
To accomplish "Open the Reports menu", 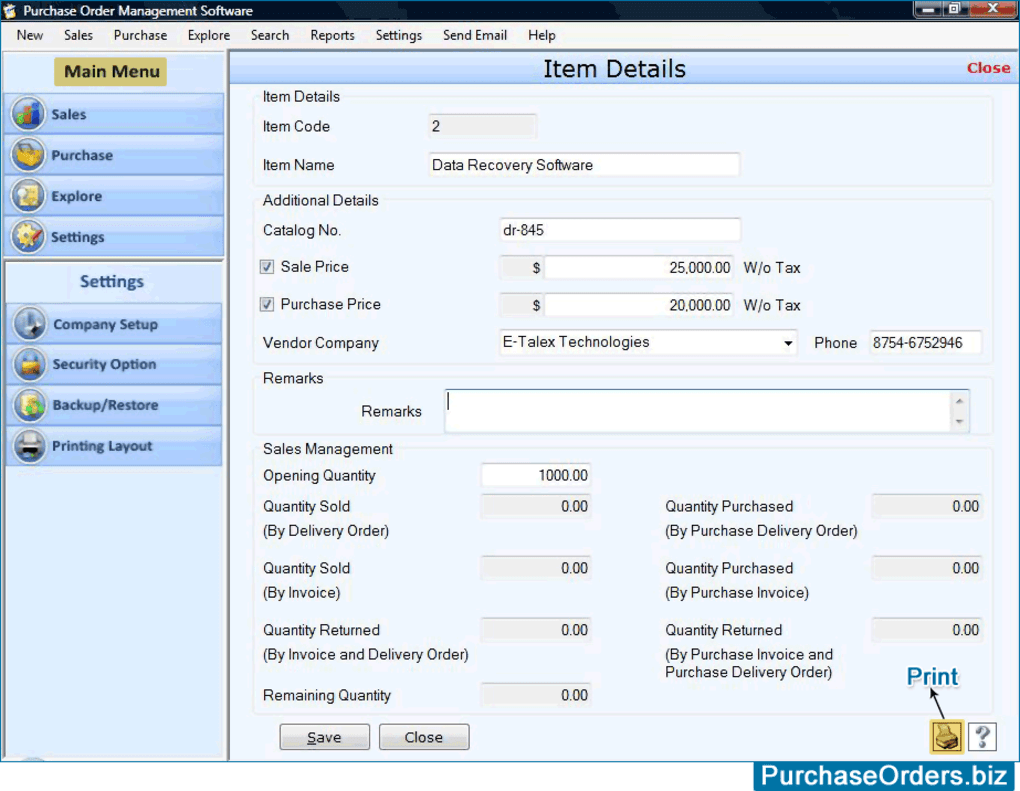I will coord(332,35).
